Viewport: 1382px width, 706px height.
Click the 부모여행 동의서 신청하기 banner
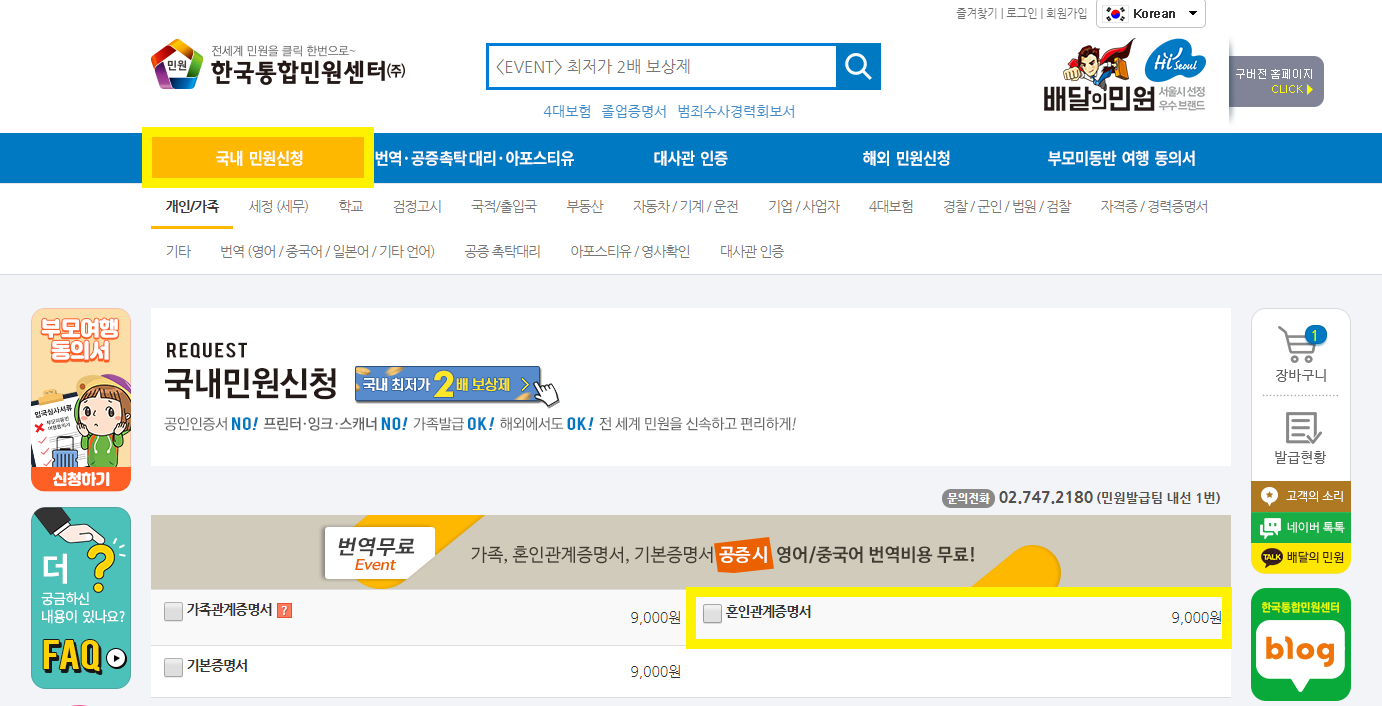[x=81, y=400]
